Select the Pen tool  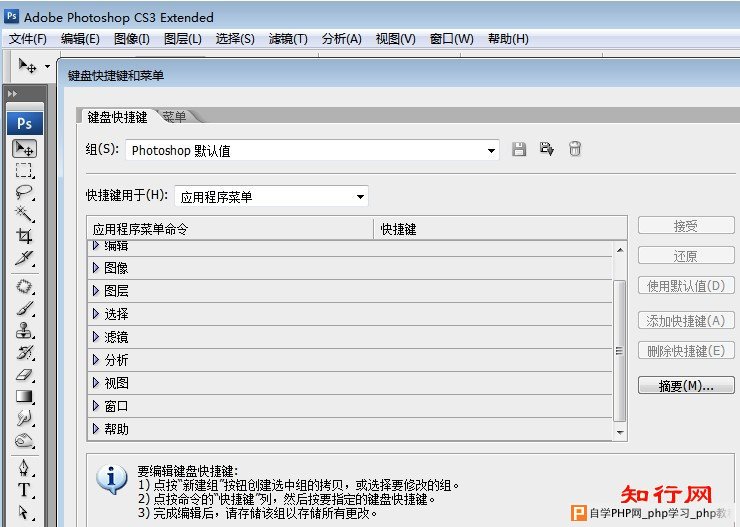tap(25, 468)
